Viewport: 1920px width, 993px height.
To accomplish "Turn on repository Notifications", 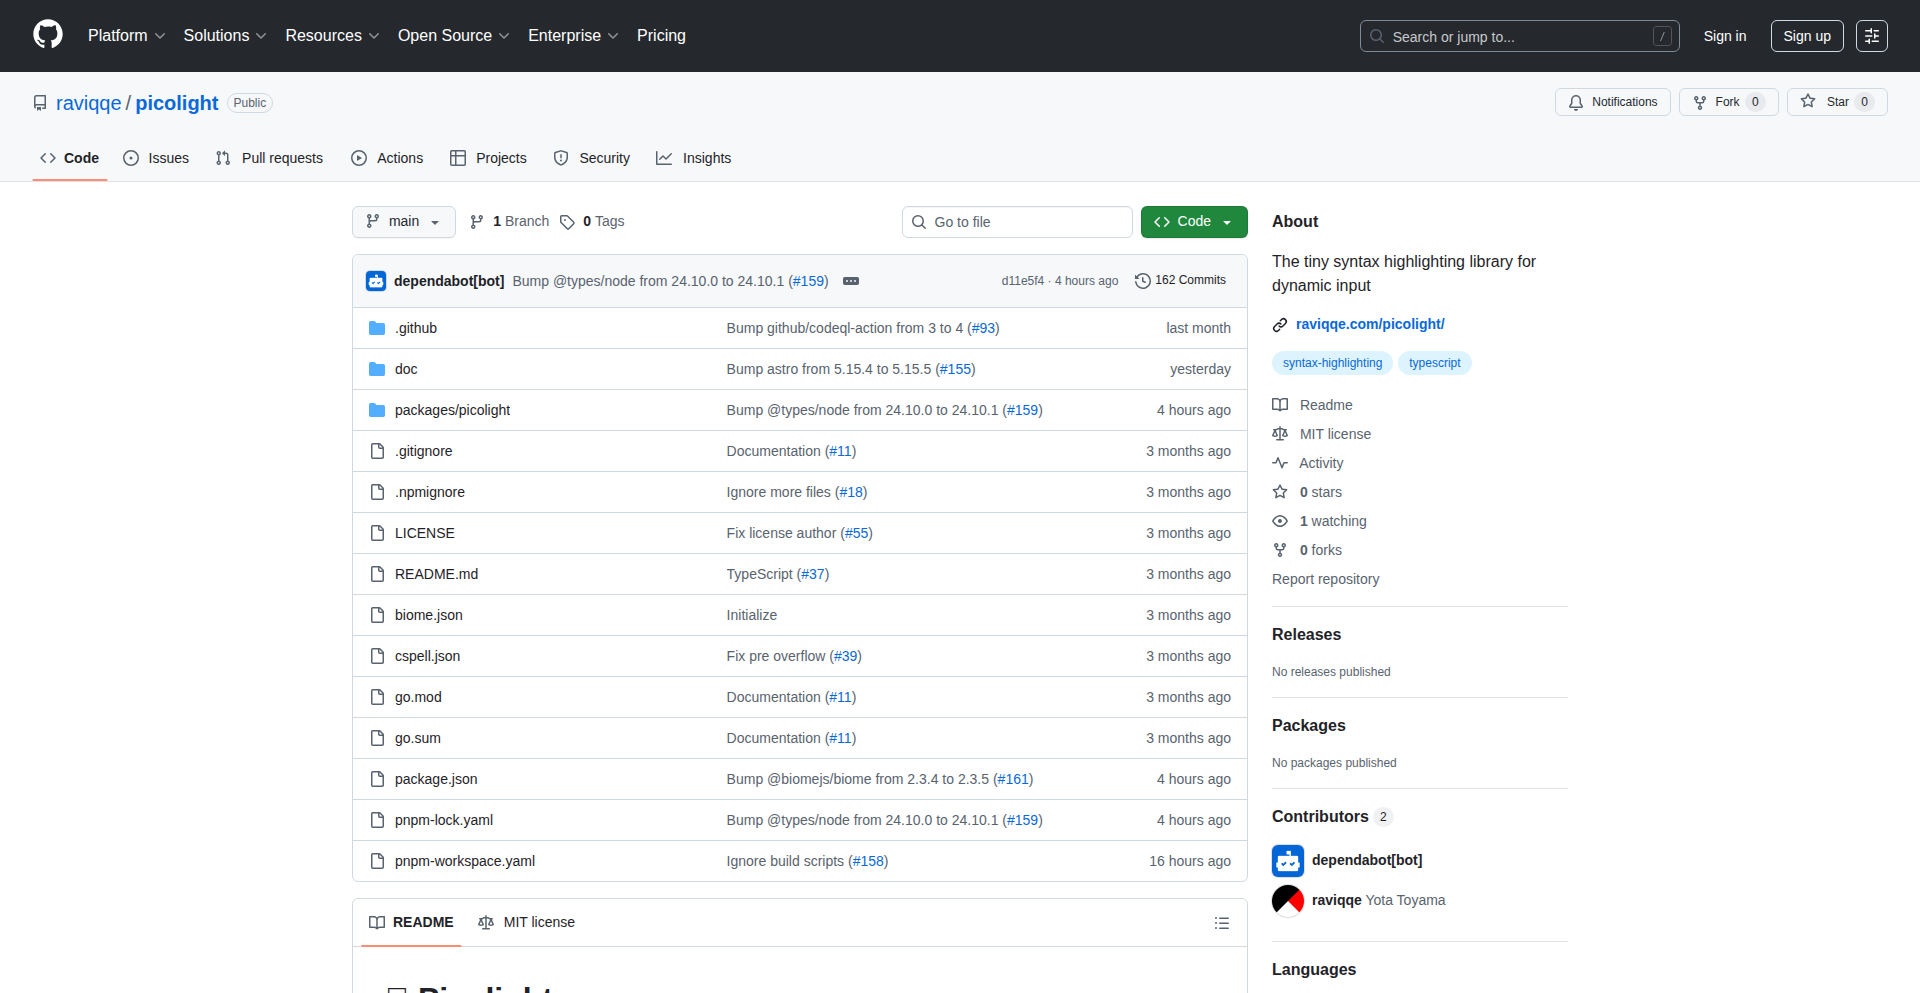I will tap(1612, 102).
